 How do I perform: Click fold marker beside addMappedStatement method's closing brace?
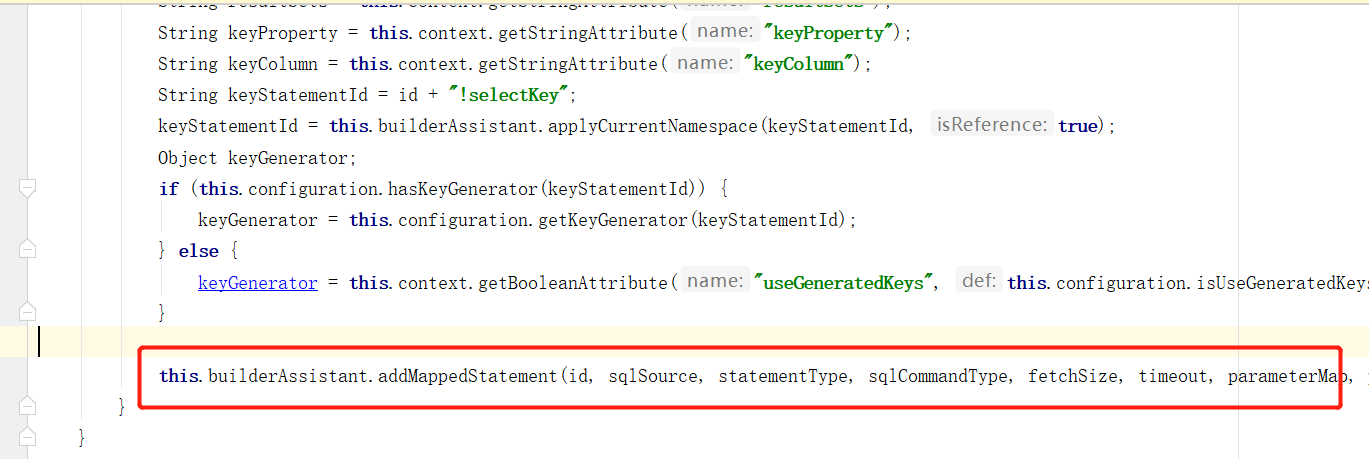(28, 407)
